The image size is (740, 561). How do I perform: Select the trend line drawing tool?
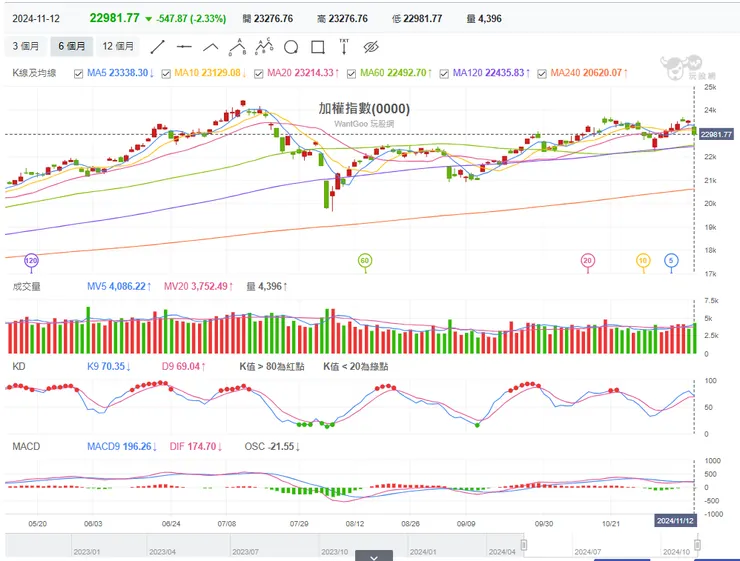click(x=157, y=46)
